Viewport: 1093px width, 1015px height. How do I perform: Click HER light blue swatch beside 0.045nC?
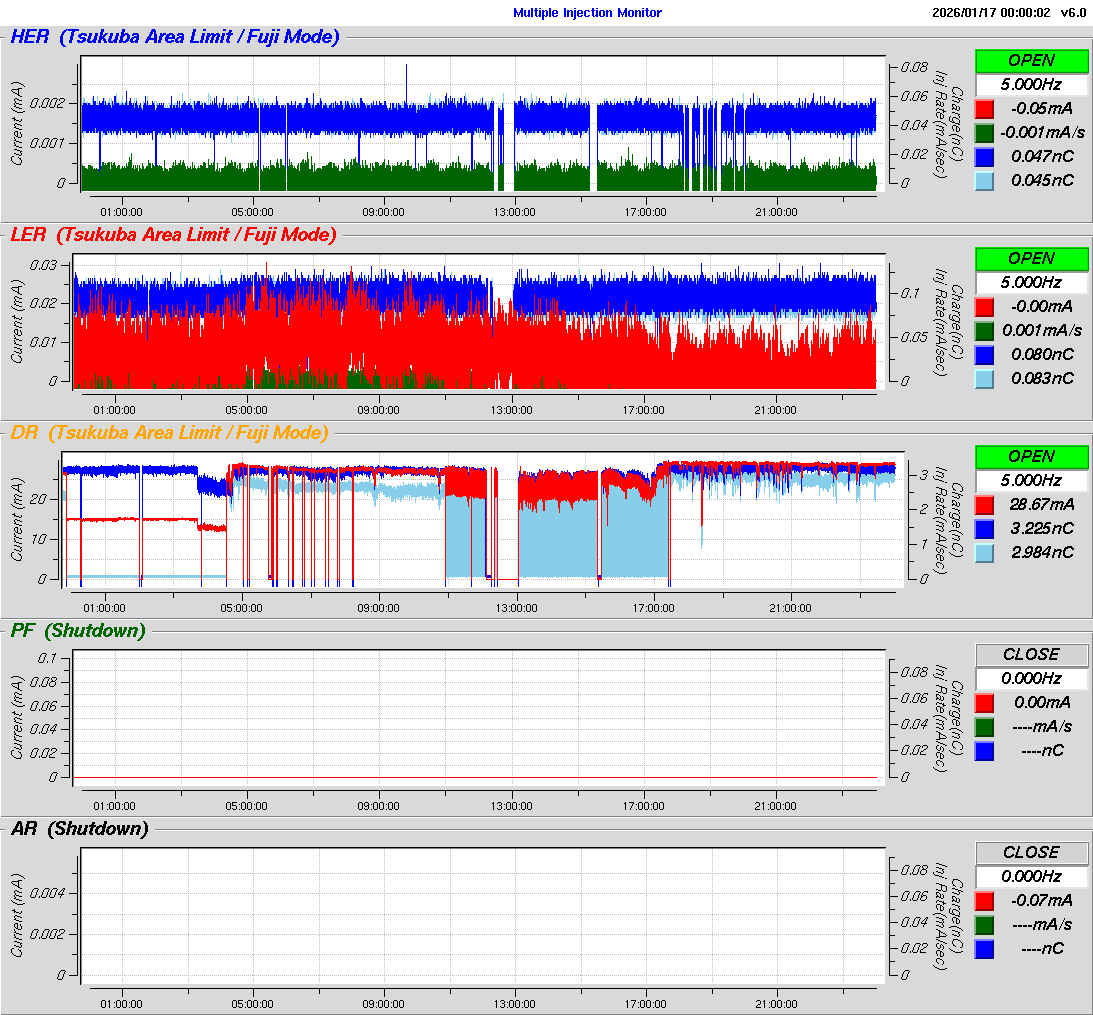(984, 181)
